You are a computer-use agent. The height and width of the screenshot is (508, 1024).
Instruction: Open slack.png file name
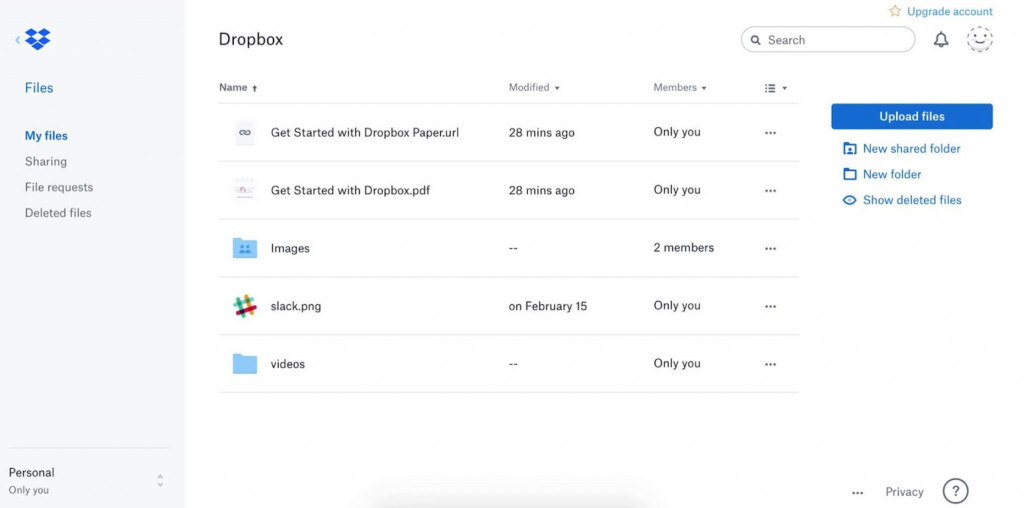pos(296,306)
